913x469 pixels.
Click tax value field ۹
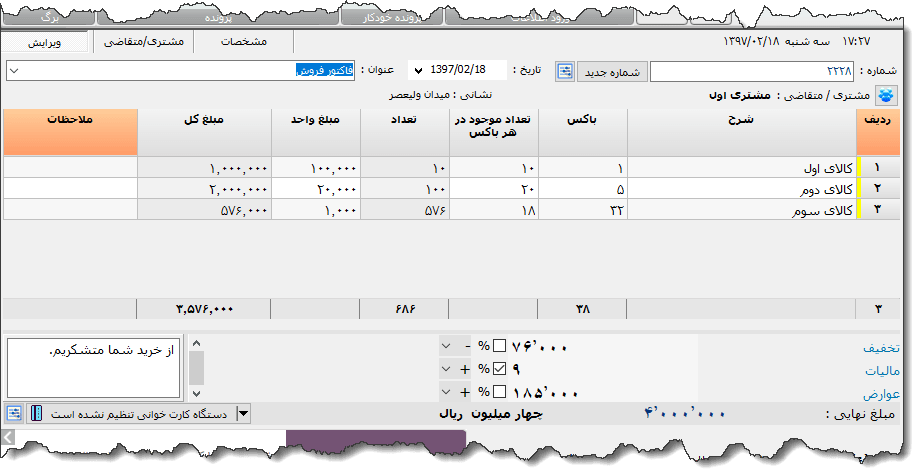tap(603, 369)
